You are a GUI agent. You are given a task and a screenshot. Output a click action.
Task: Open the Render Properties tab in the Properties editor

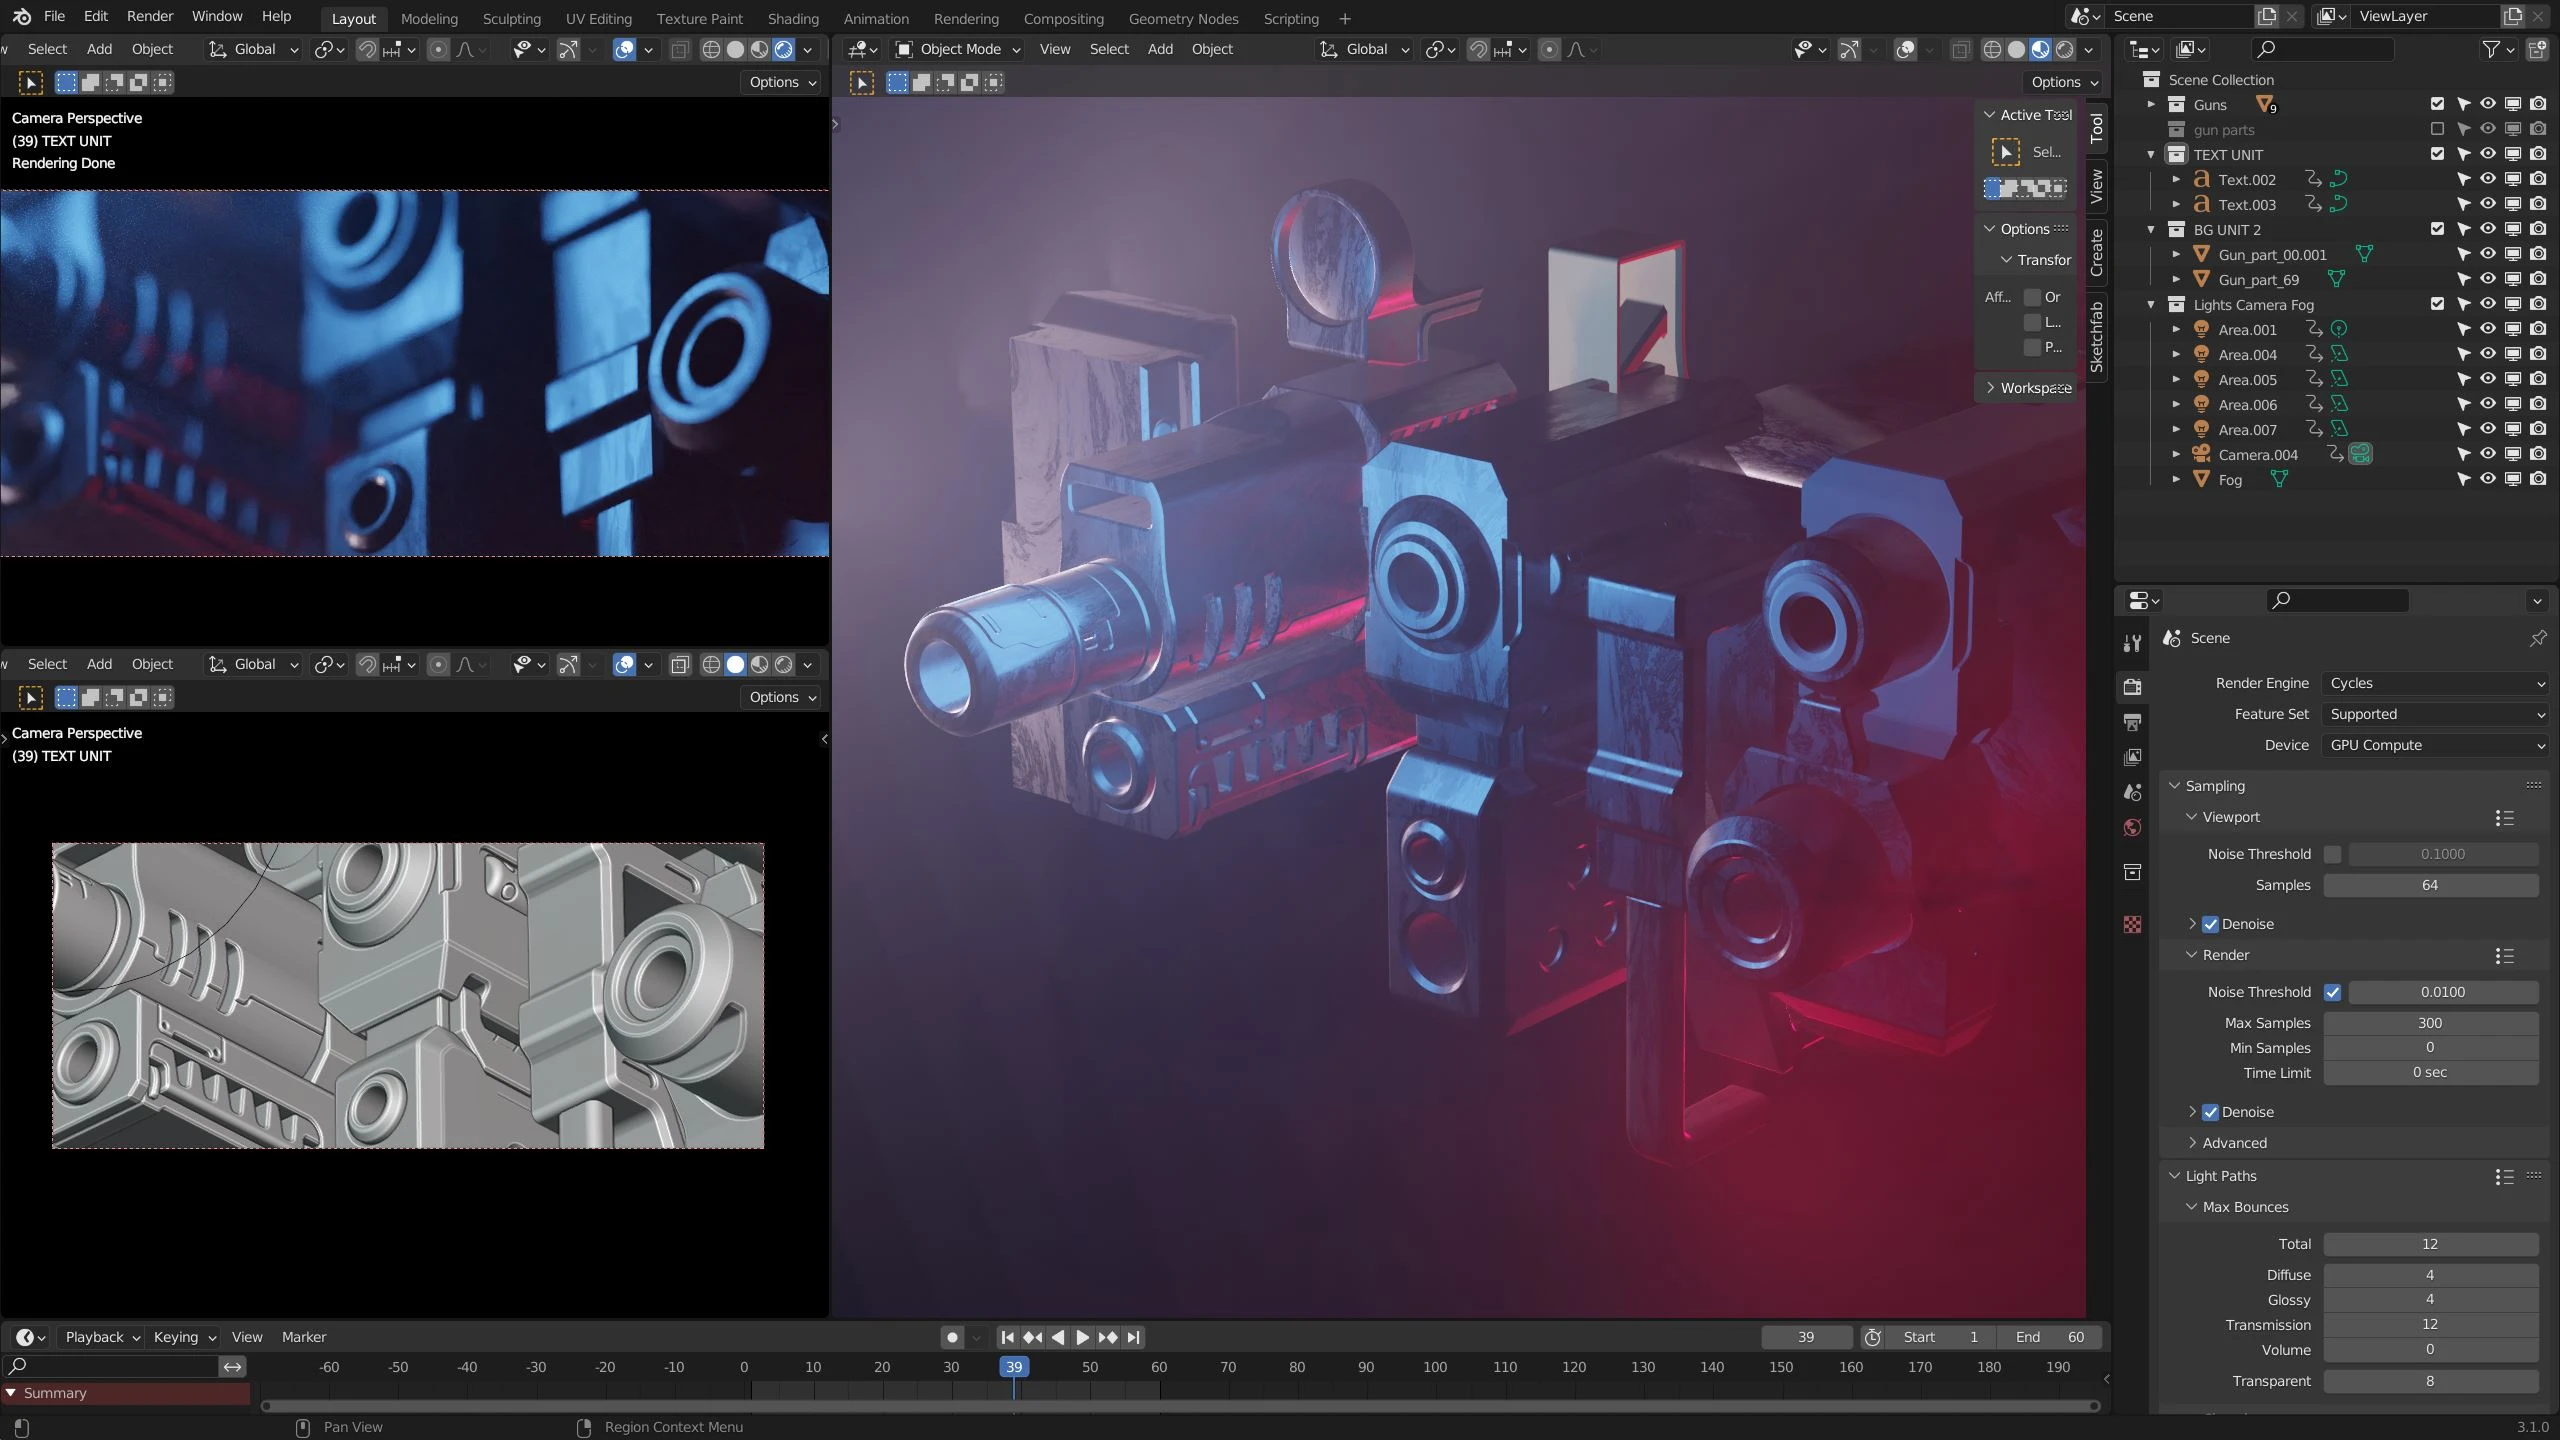click(2132, 686)
